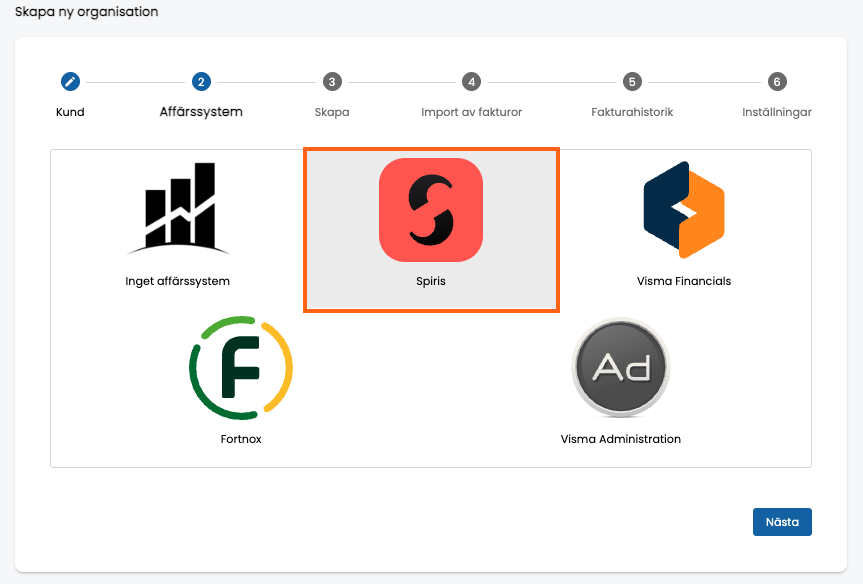Click the pencil icon for Kund step
863x584 pixels.
click(70, 82)
